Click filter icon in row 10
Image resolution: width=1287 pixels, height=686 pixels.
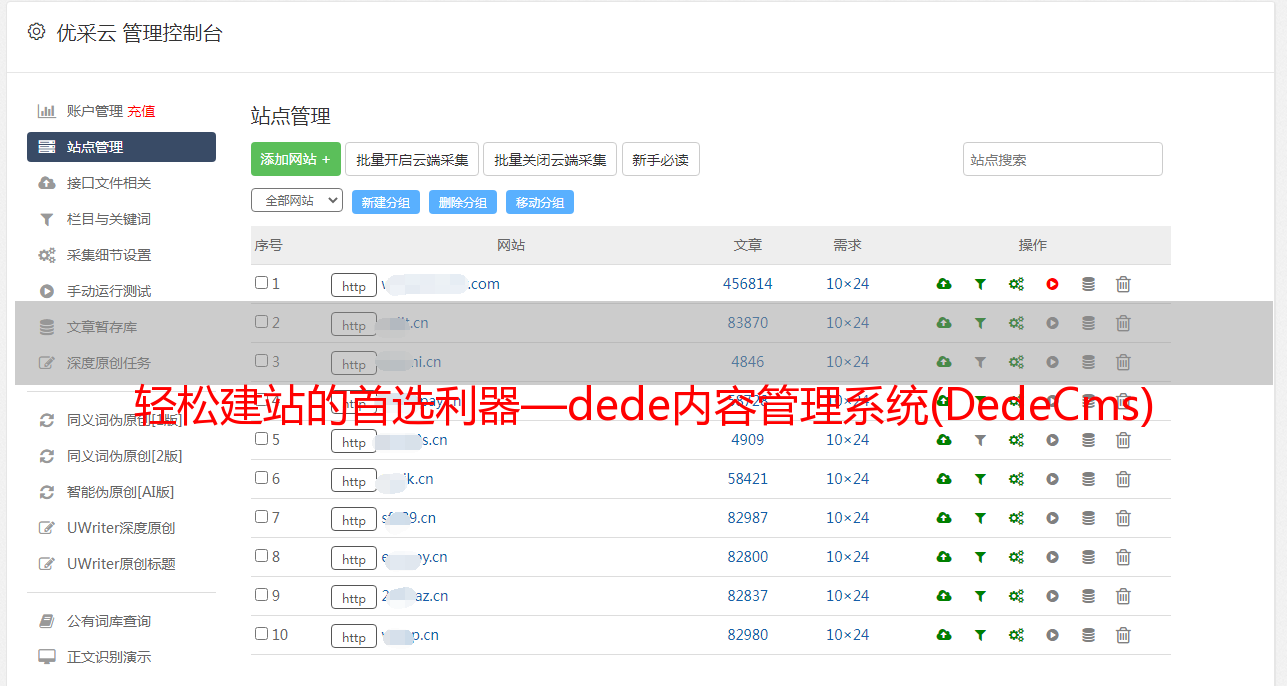pyautogui.click(x=980, y=635)
